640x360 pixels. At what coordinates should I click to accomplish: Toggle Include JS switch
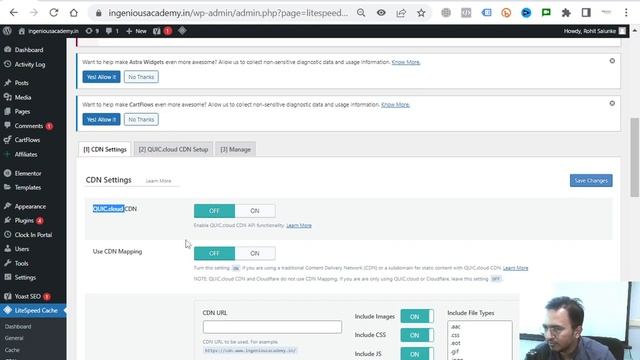417,354
